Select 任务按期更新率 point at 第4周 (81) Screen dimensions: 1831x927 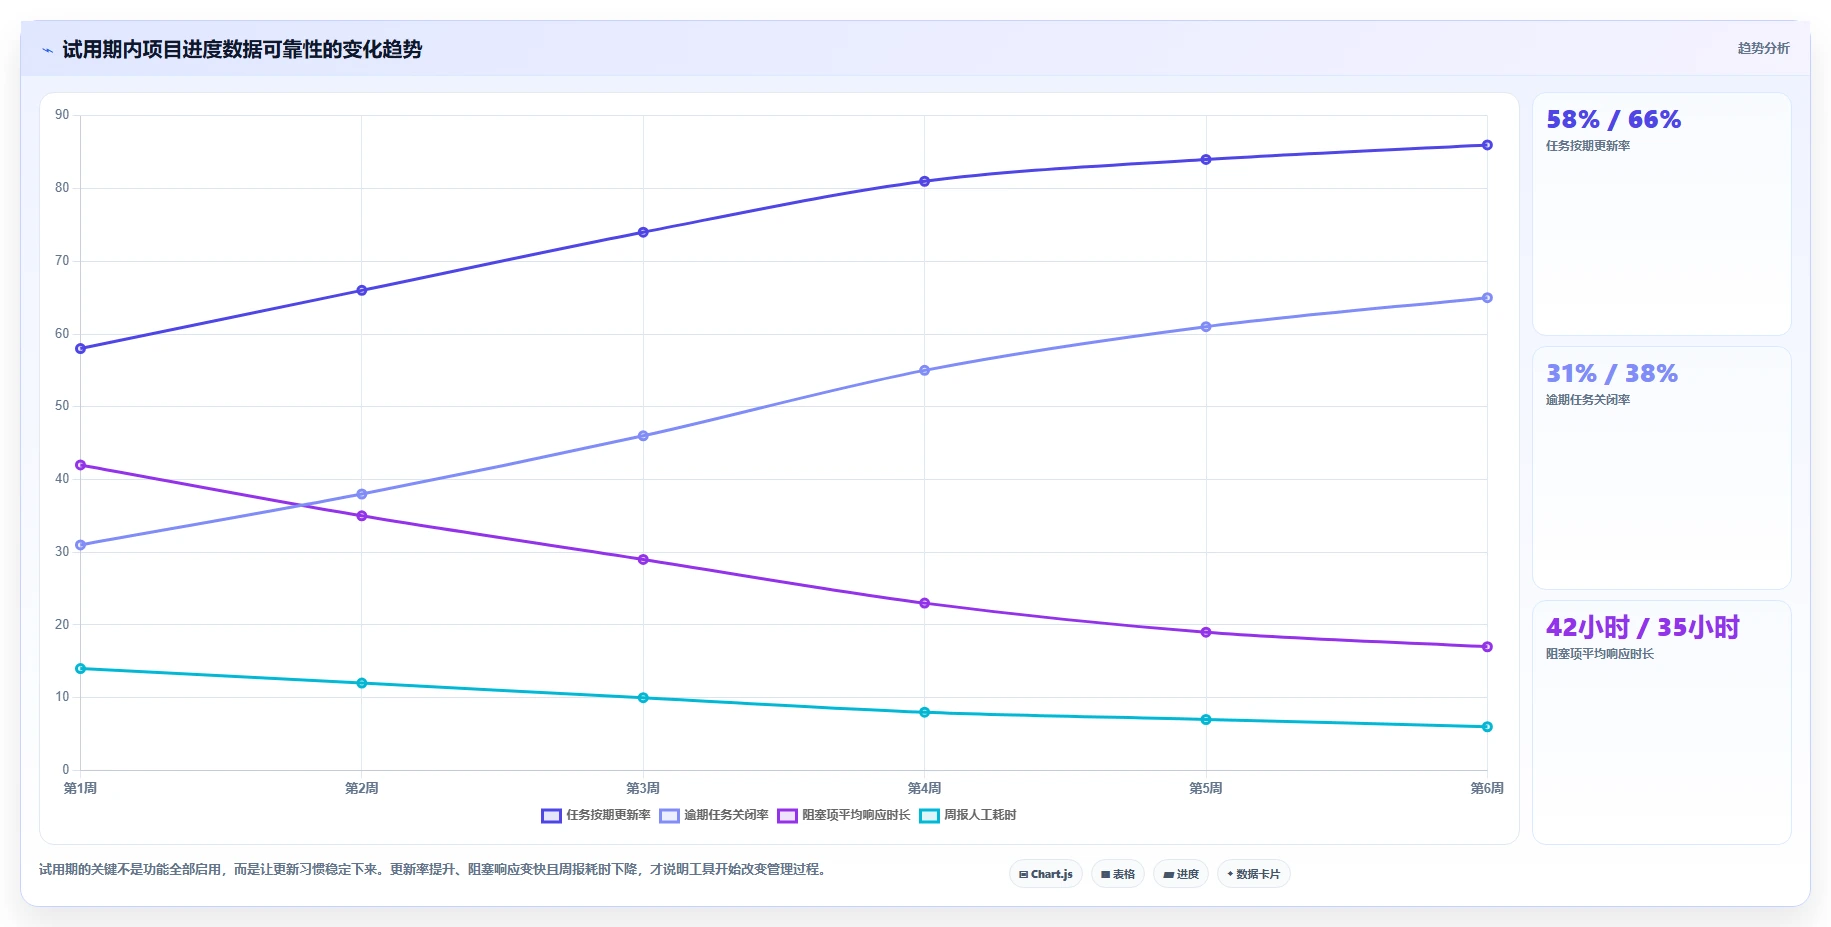pyautogui.click(x=925, y=181)
